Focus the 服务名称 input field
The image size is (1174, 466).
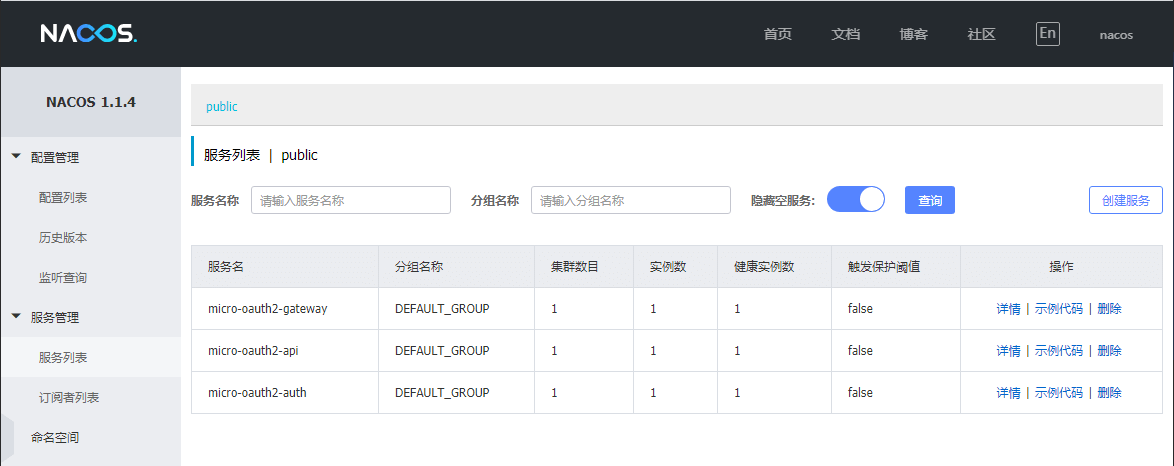point(351,200)
